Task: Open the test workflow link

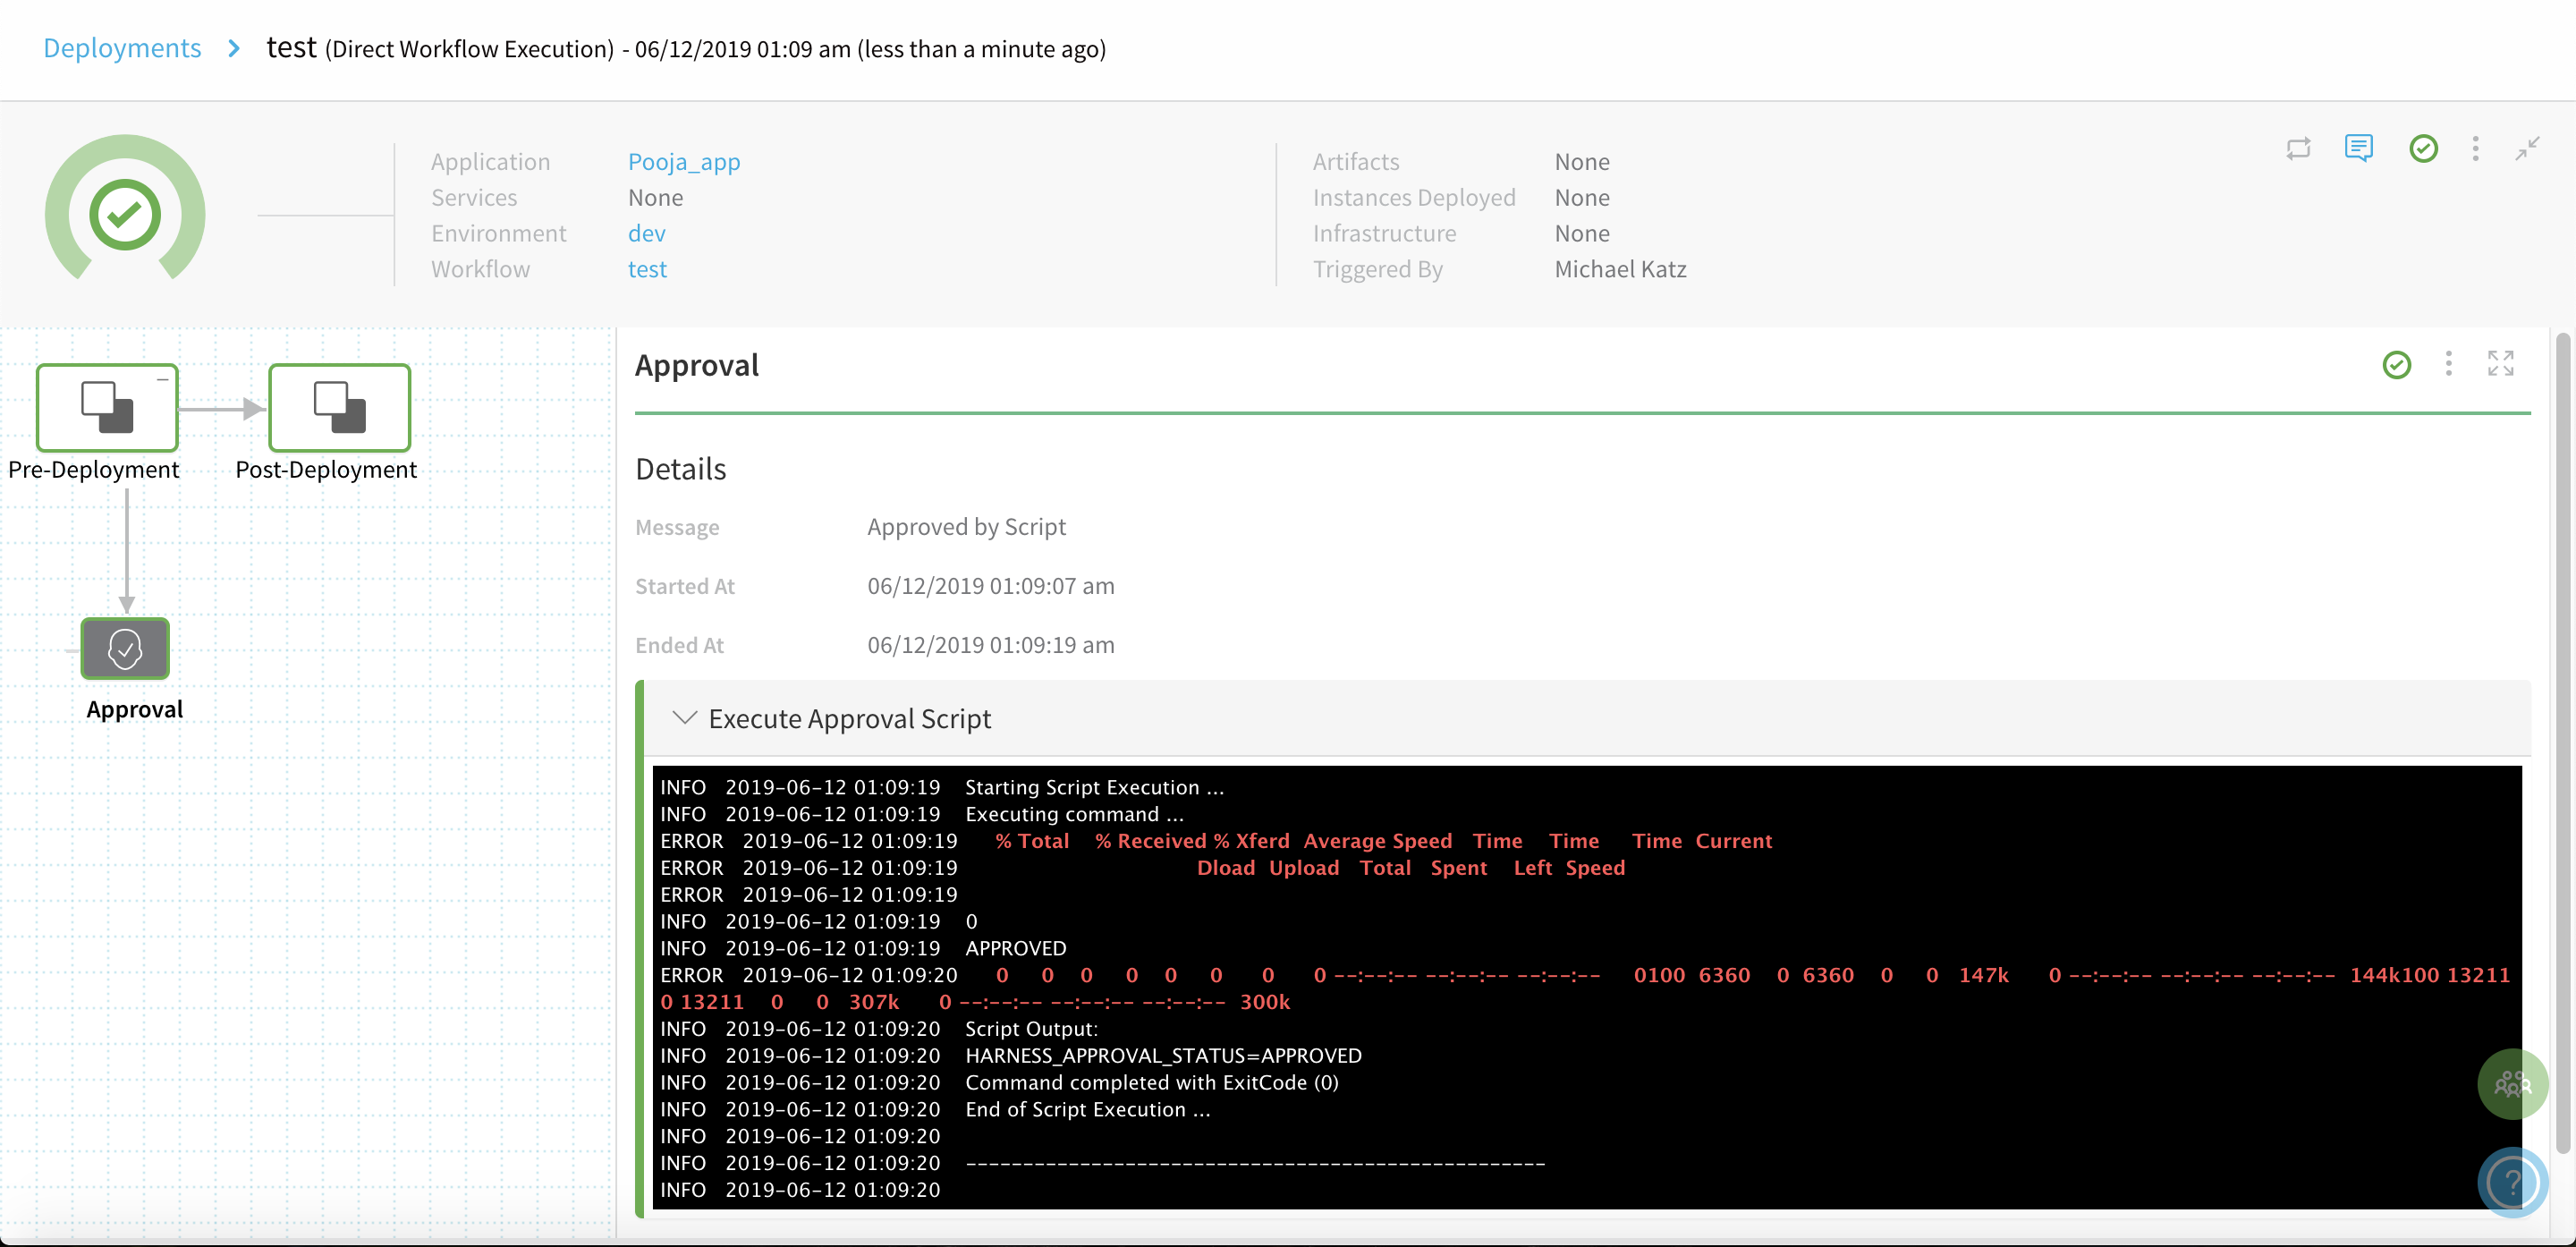Action: point(647,269)
